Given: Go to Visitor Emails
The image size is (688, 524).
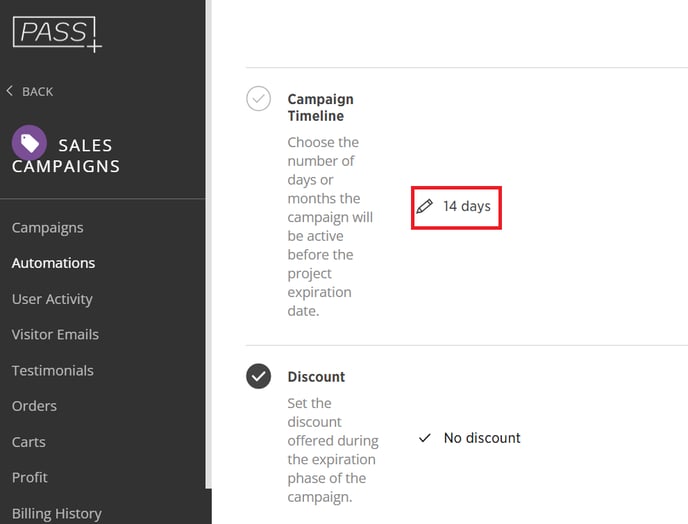Looking at the screenshot, I should [x=55, y=334].
